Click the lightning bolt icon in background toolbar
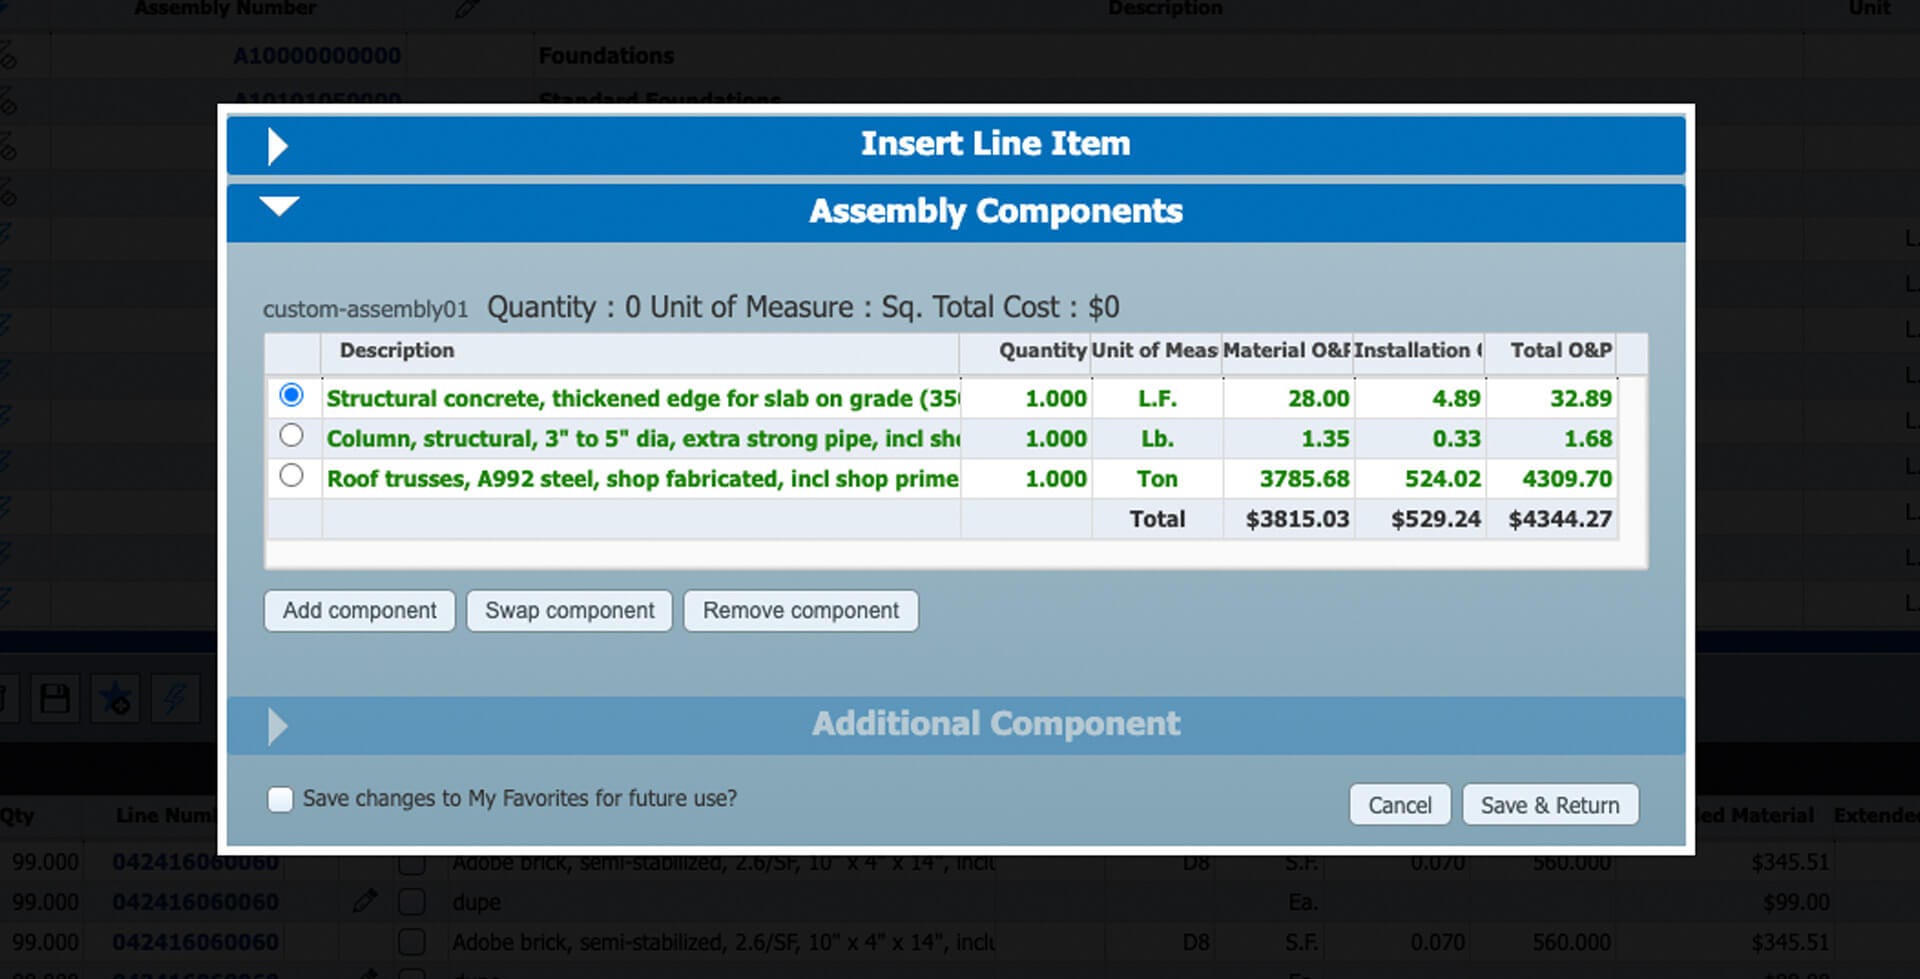Image resolution: width=1920 pixels, height=979 pixels. tap(175, 698)
